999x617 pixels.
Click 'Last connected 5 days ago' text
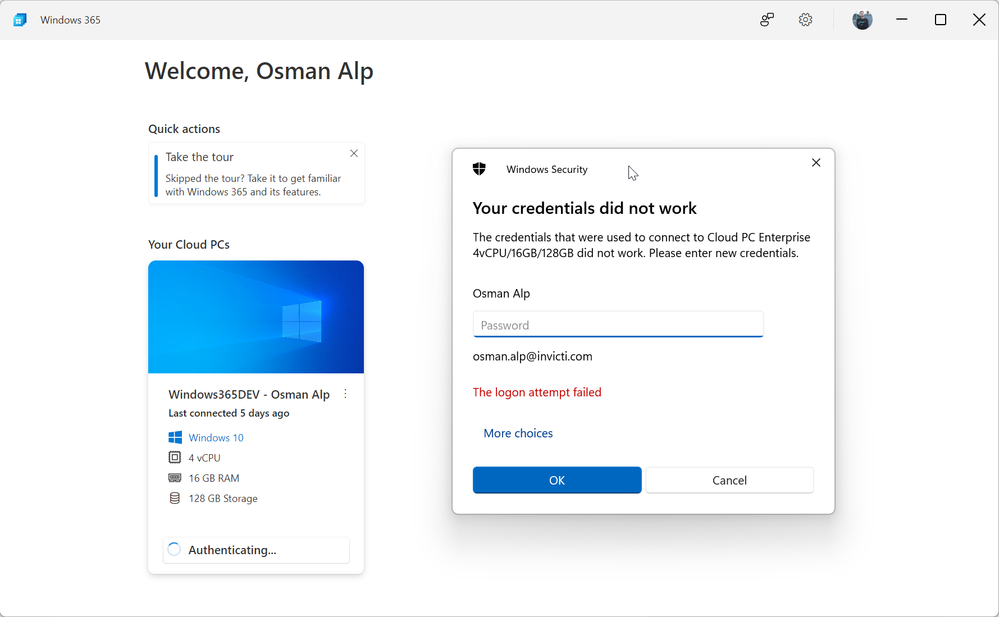click(x=229, y=413)
